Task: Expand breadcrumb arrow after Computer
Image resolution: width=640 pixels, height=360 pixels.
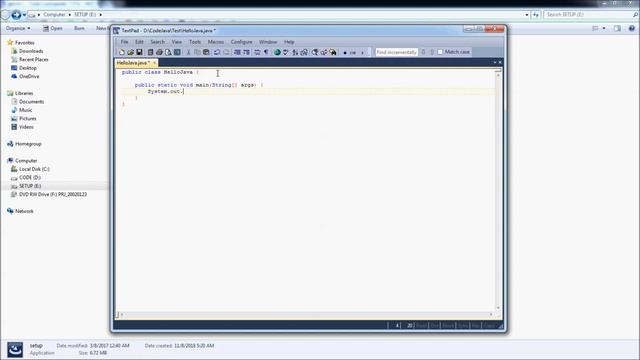Action: point(69,15)
